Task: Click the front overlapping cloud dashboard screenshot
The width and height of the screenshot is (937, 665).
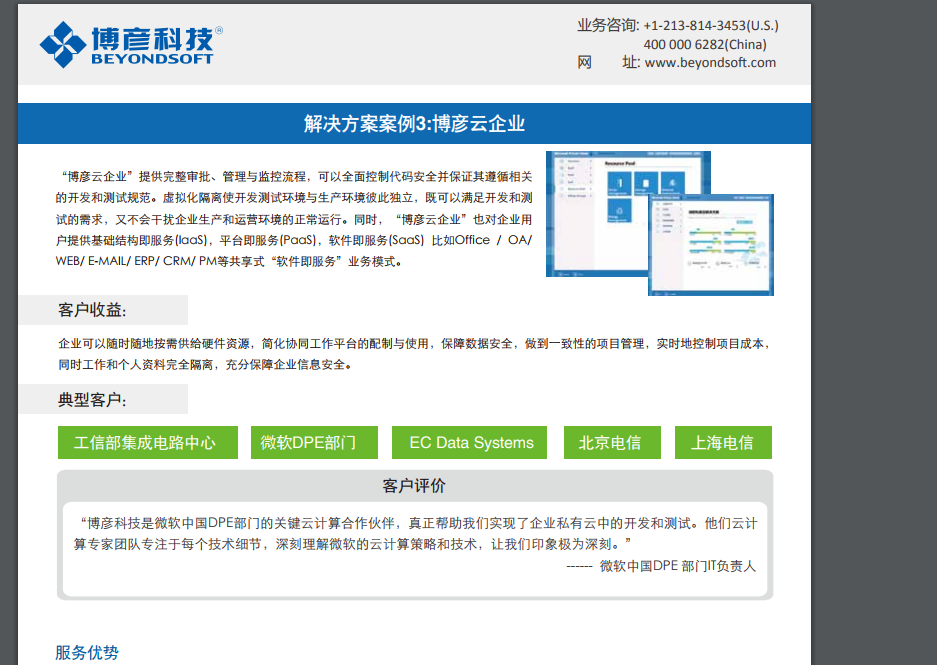Action: click(711, 245)
